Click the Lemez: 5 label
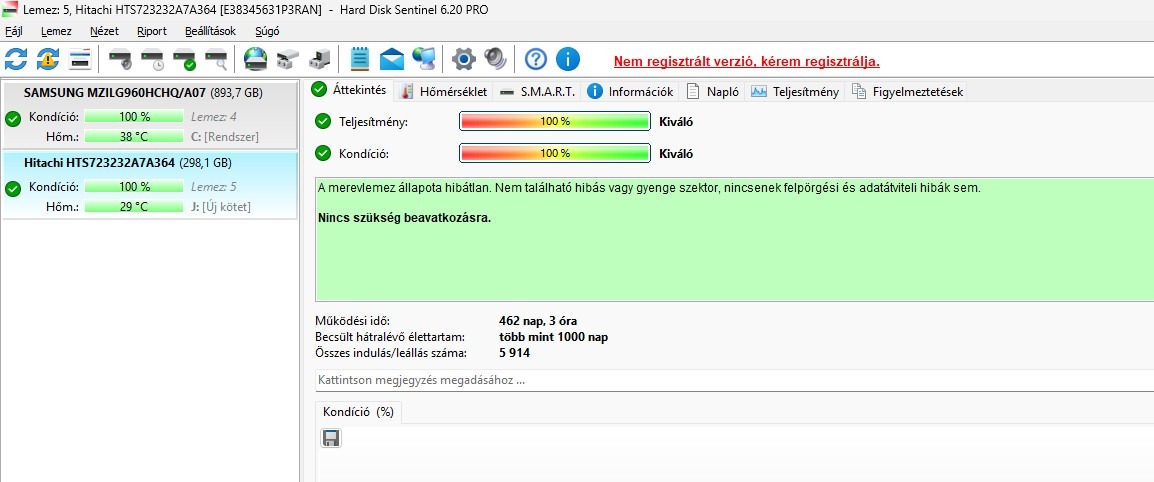This screenshot has width=1154, height=482. 213,187
